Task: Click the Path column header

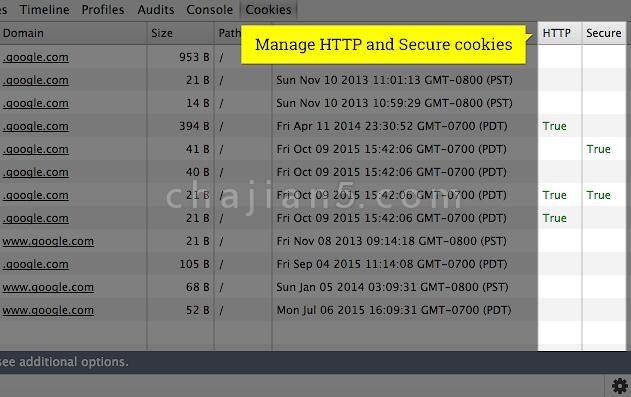Action: pos(229,33)
